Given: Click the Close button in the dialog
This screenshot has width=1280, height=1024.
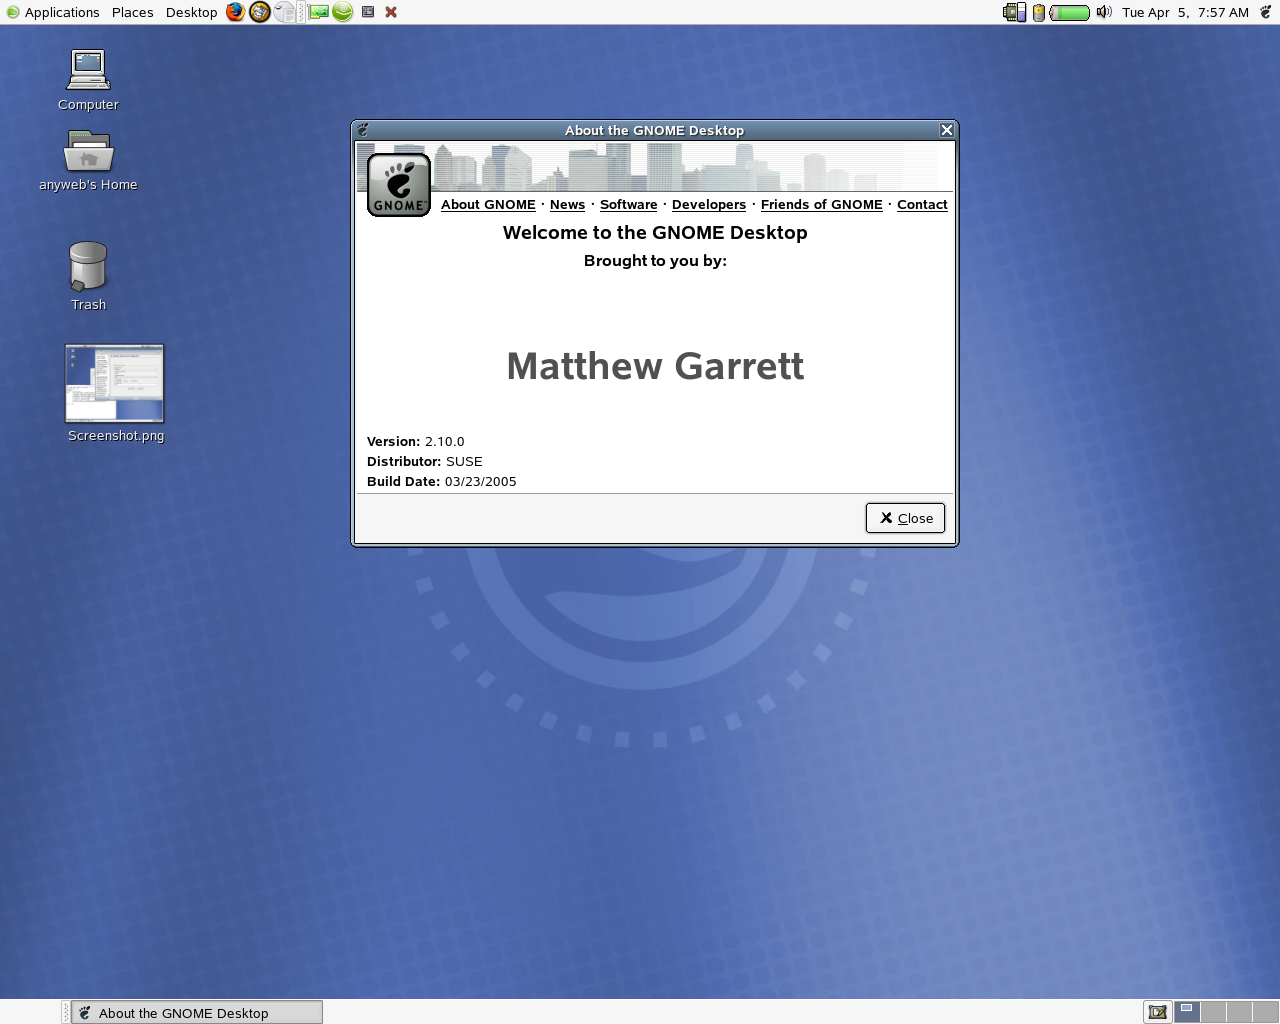Looking at the screenshot, I should [x=905, y=518].
